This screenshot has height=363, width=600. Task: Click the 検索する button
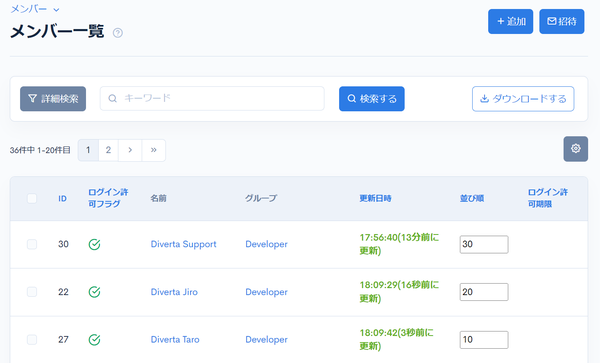(372, 99)
